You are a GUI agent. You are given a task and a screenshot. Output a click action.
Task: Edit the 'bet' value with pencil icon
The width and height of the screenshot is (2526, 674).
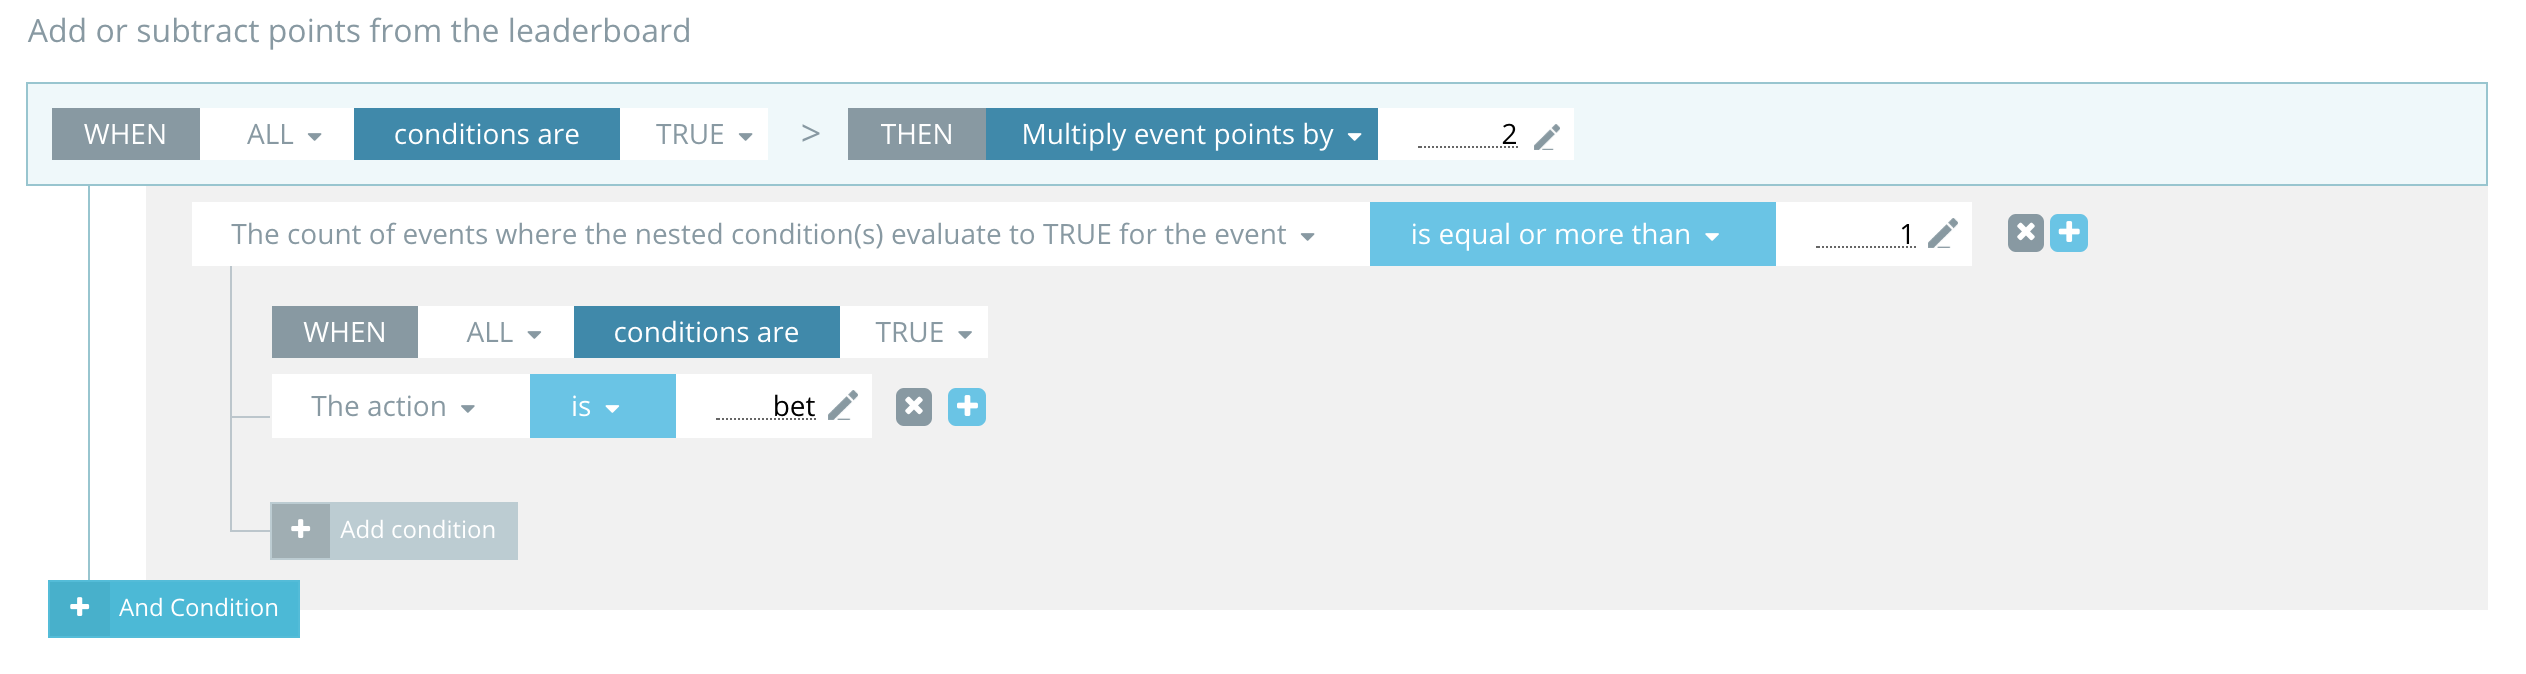pyautogui.click(x=843, y=406)
